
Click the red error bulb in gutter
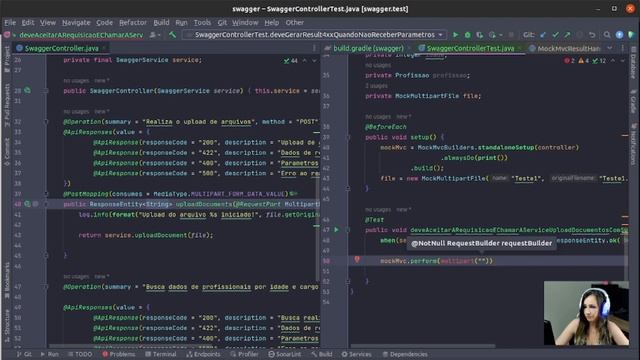(x=357, y=260)
